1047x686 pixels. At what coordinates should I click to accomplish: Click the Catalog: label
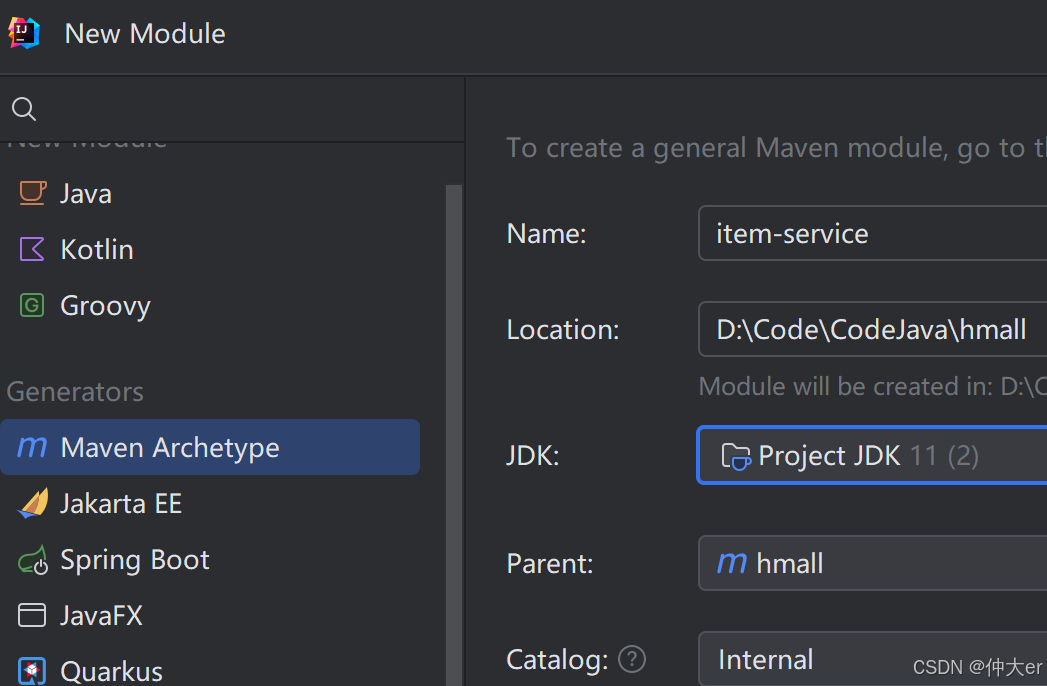[558, 660]
